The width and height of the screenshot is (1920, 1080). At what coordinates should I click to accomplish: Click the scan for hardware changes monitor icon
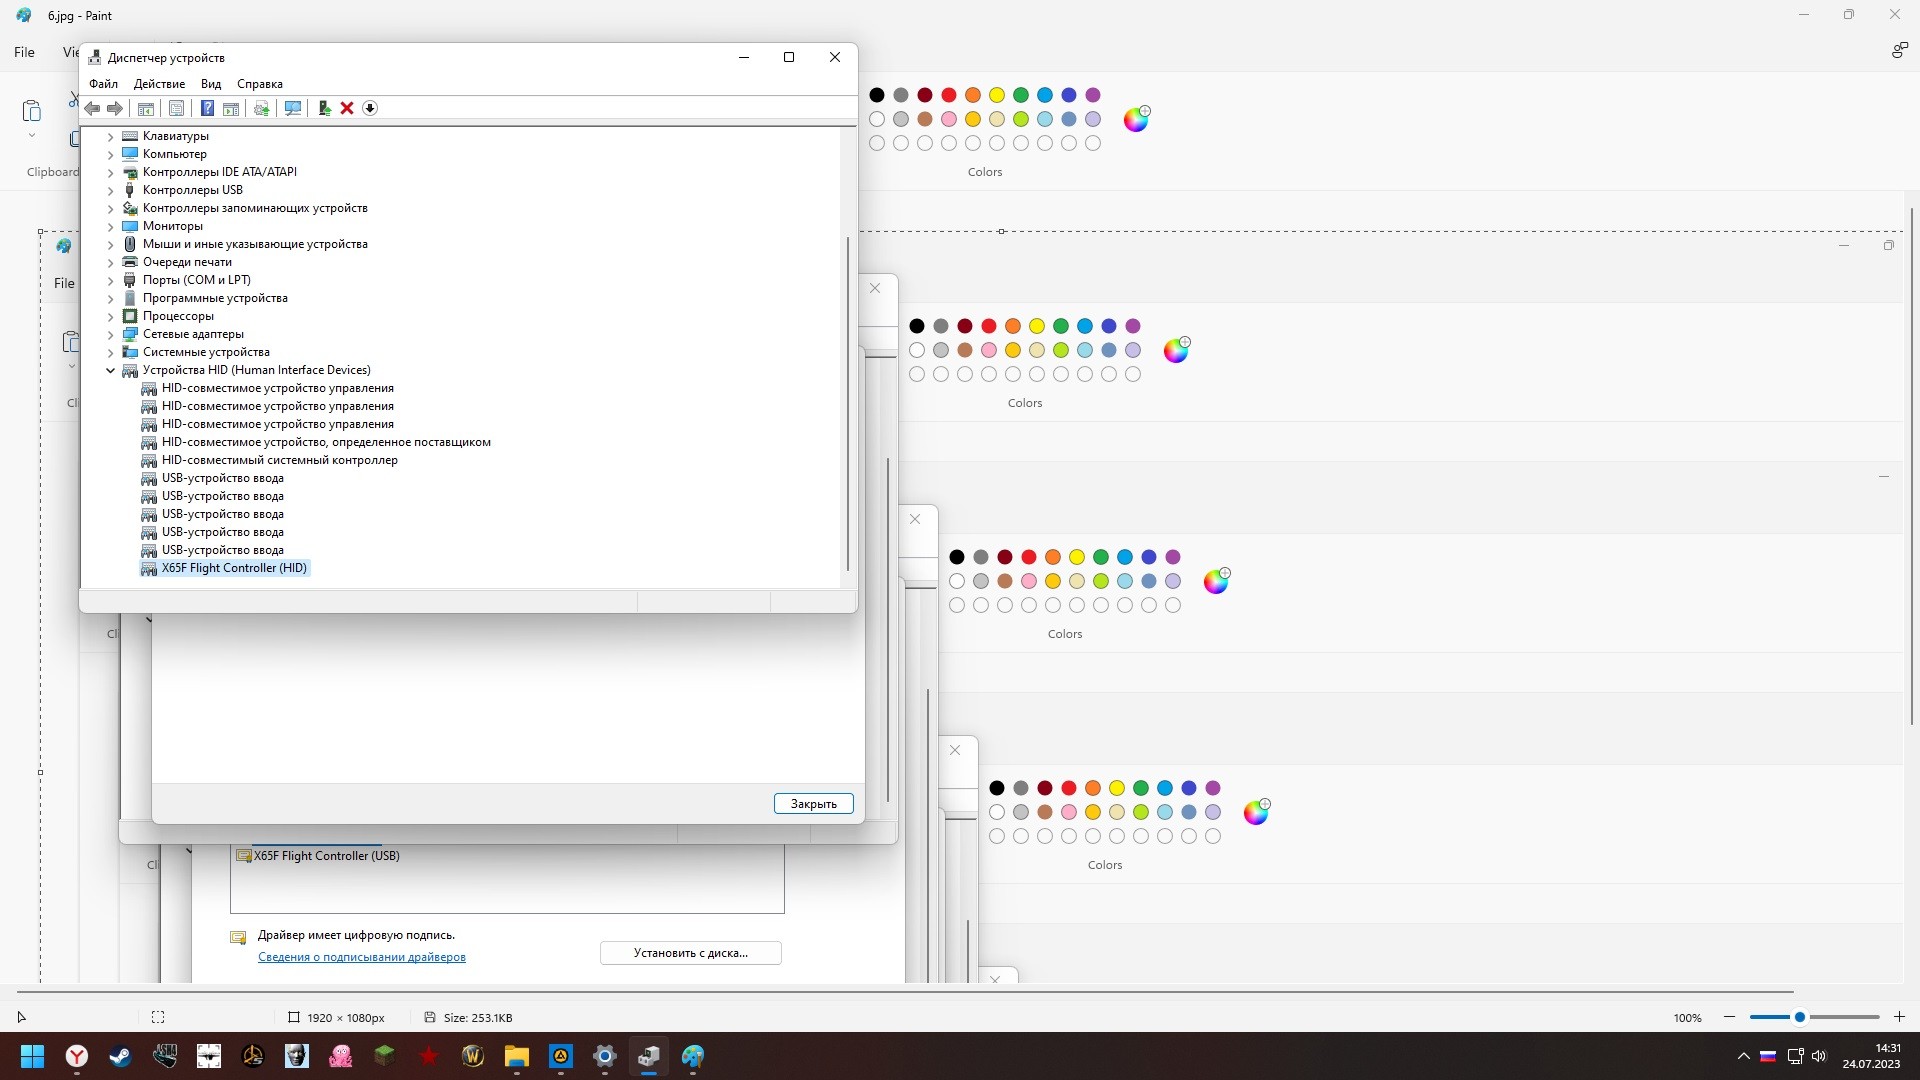point(293,108)
